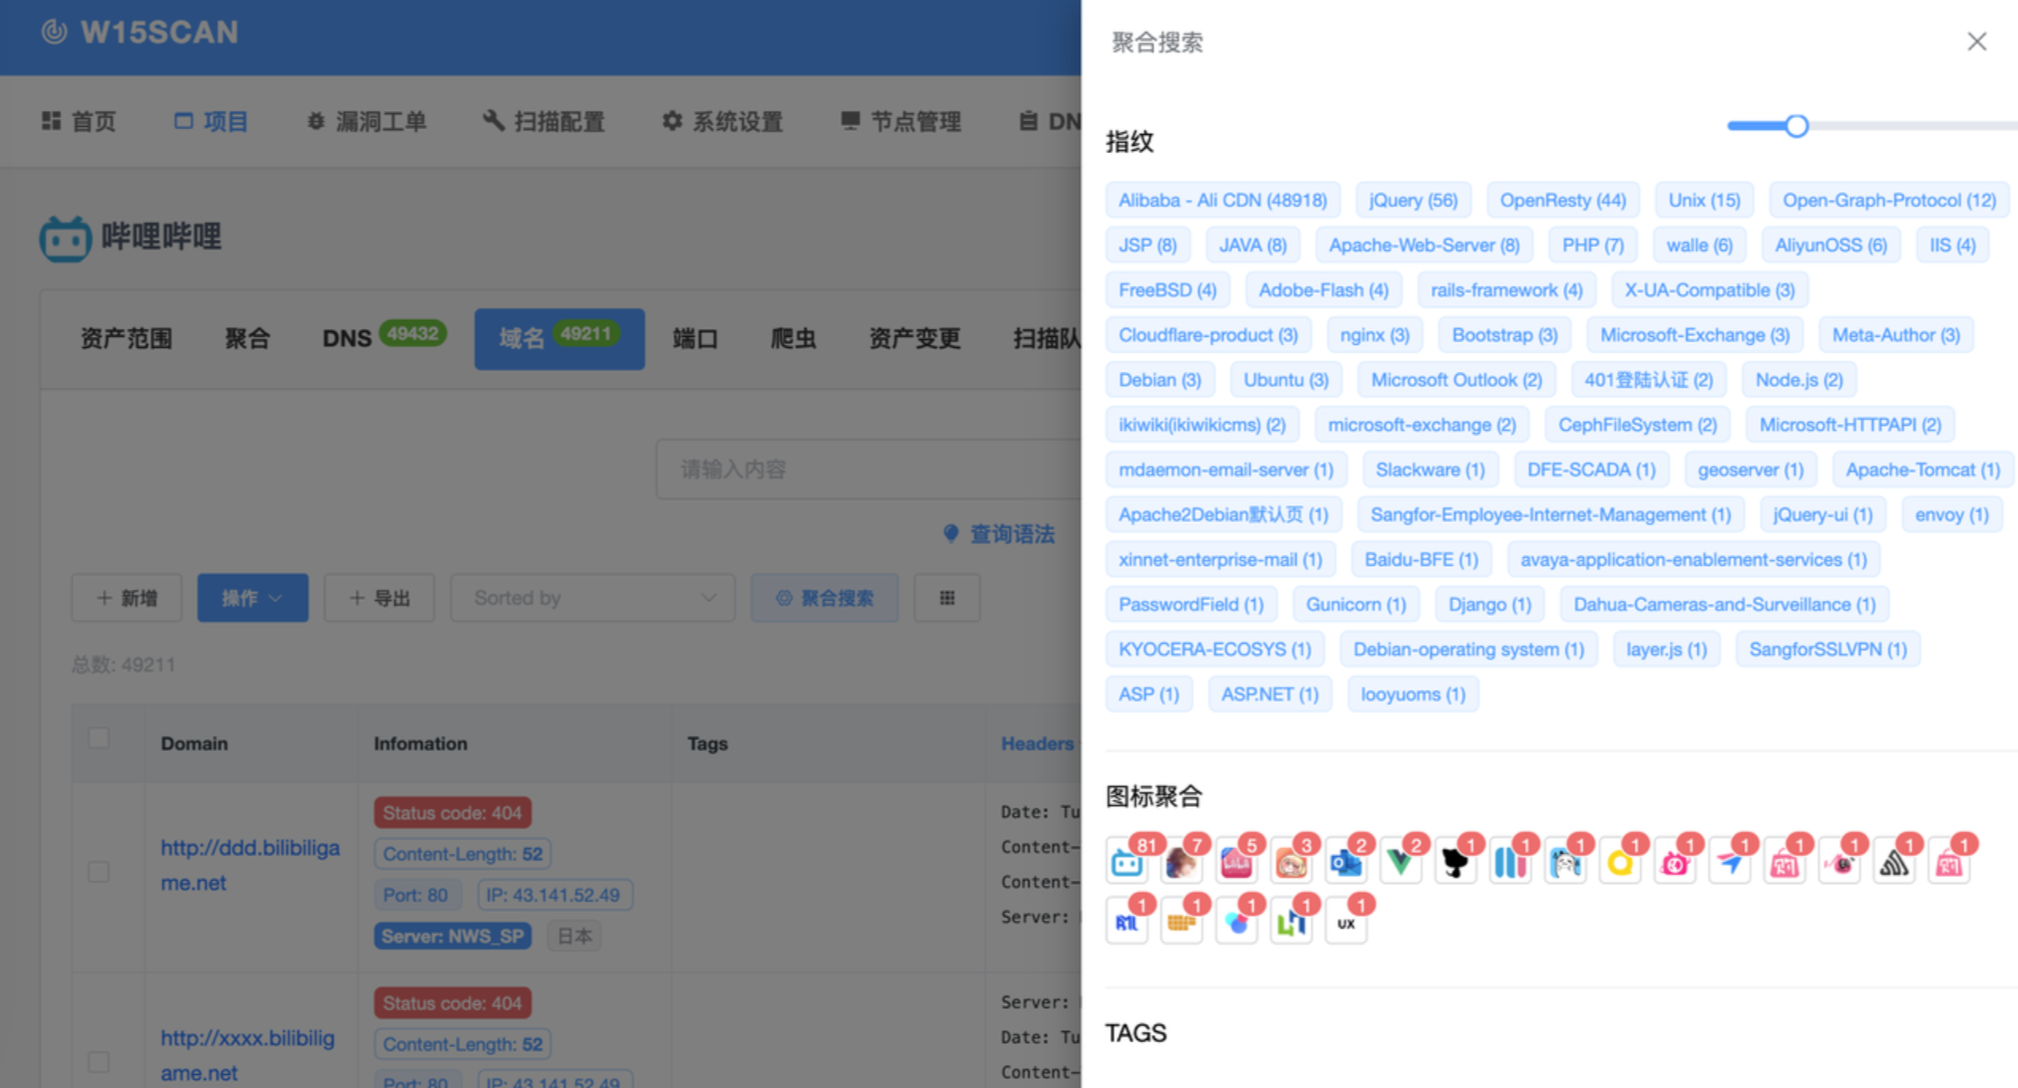Select the ASP.NET (1) fingerprint tag
2018x1088 pixels.
tap(1269, 694)
